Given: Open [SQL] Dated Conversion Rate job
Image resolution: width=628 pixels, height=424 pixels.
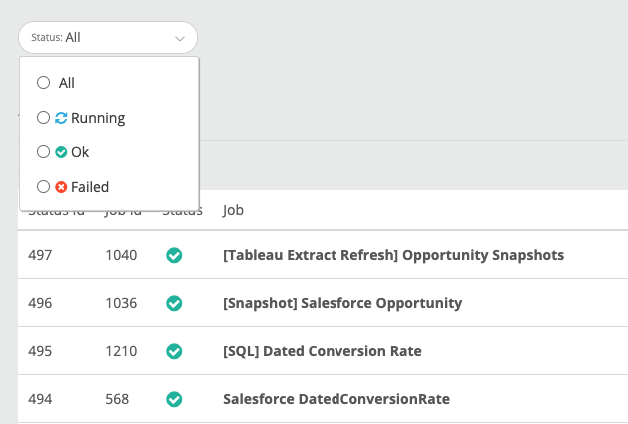Looking at the screenshot, I should coord(322,351).
